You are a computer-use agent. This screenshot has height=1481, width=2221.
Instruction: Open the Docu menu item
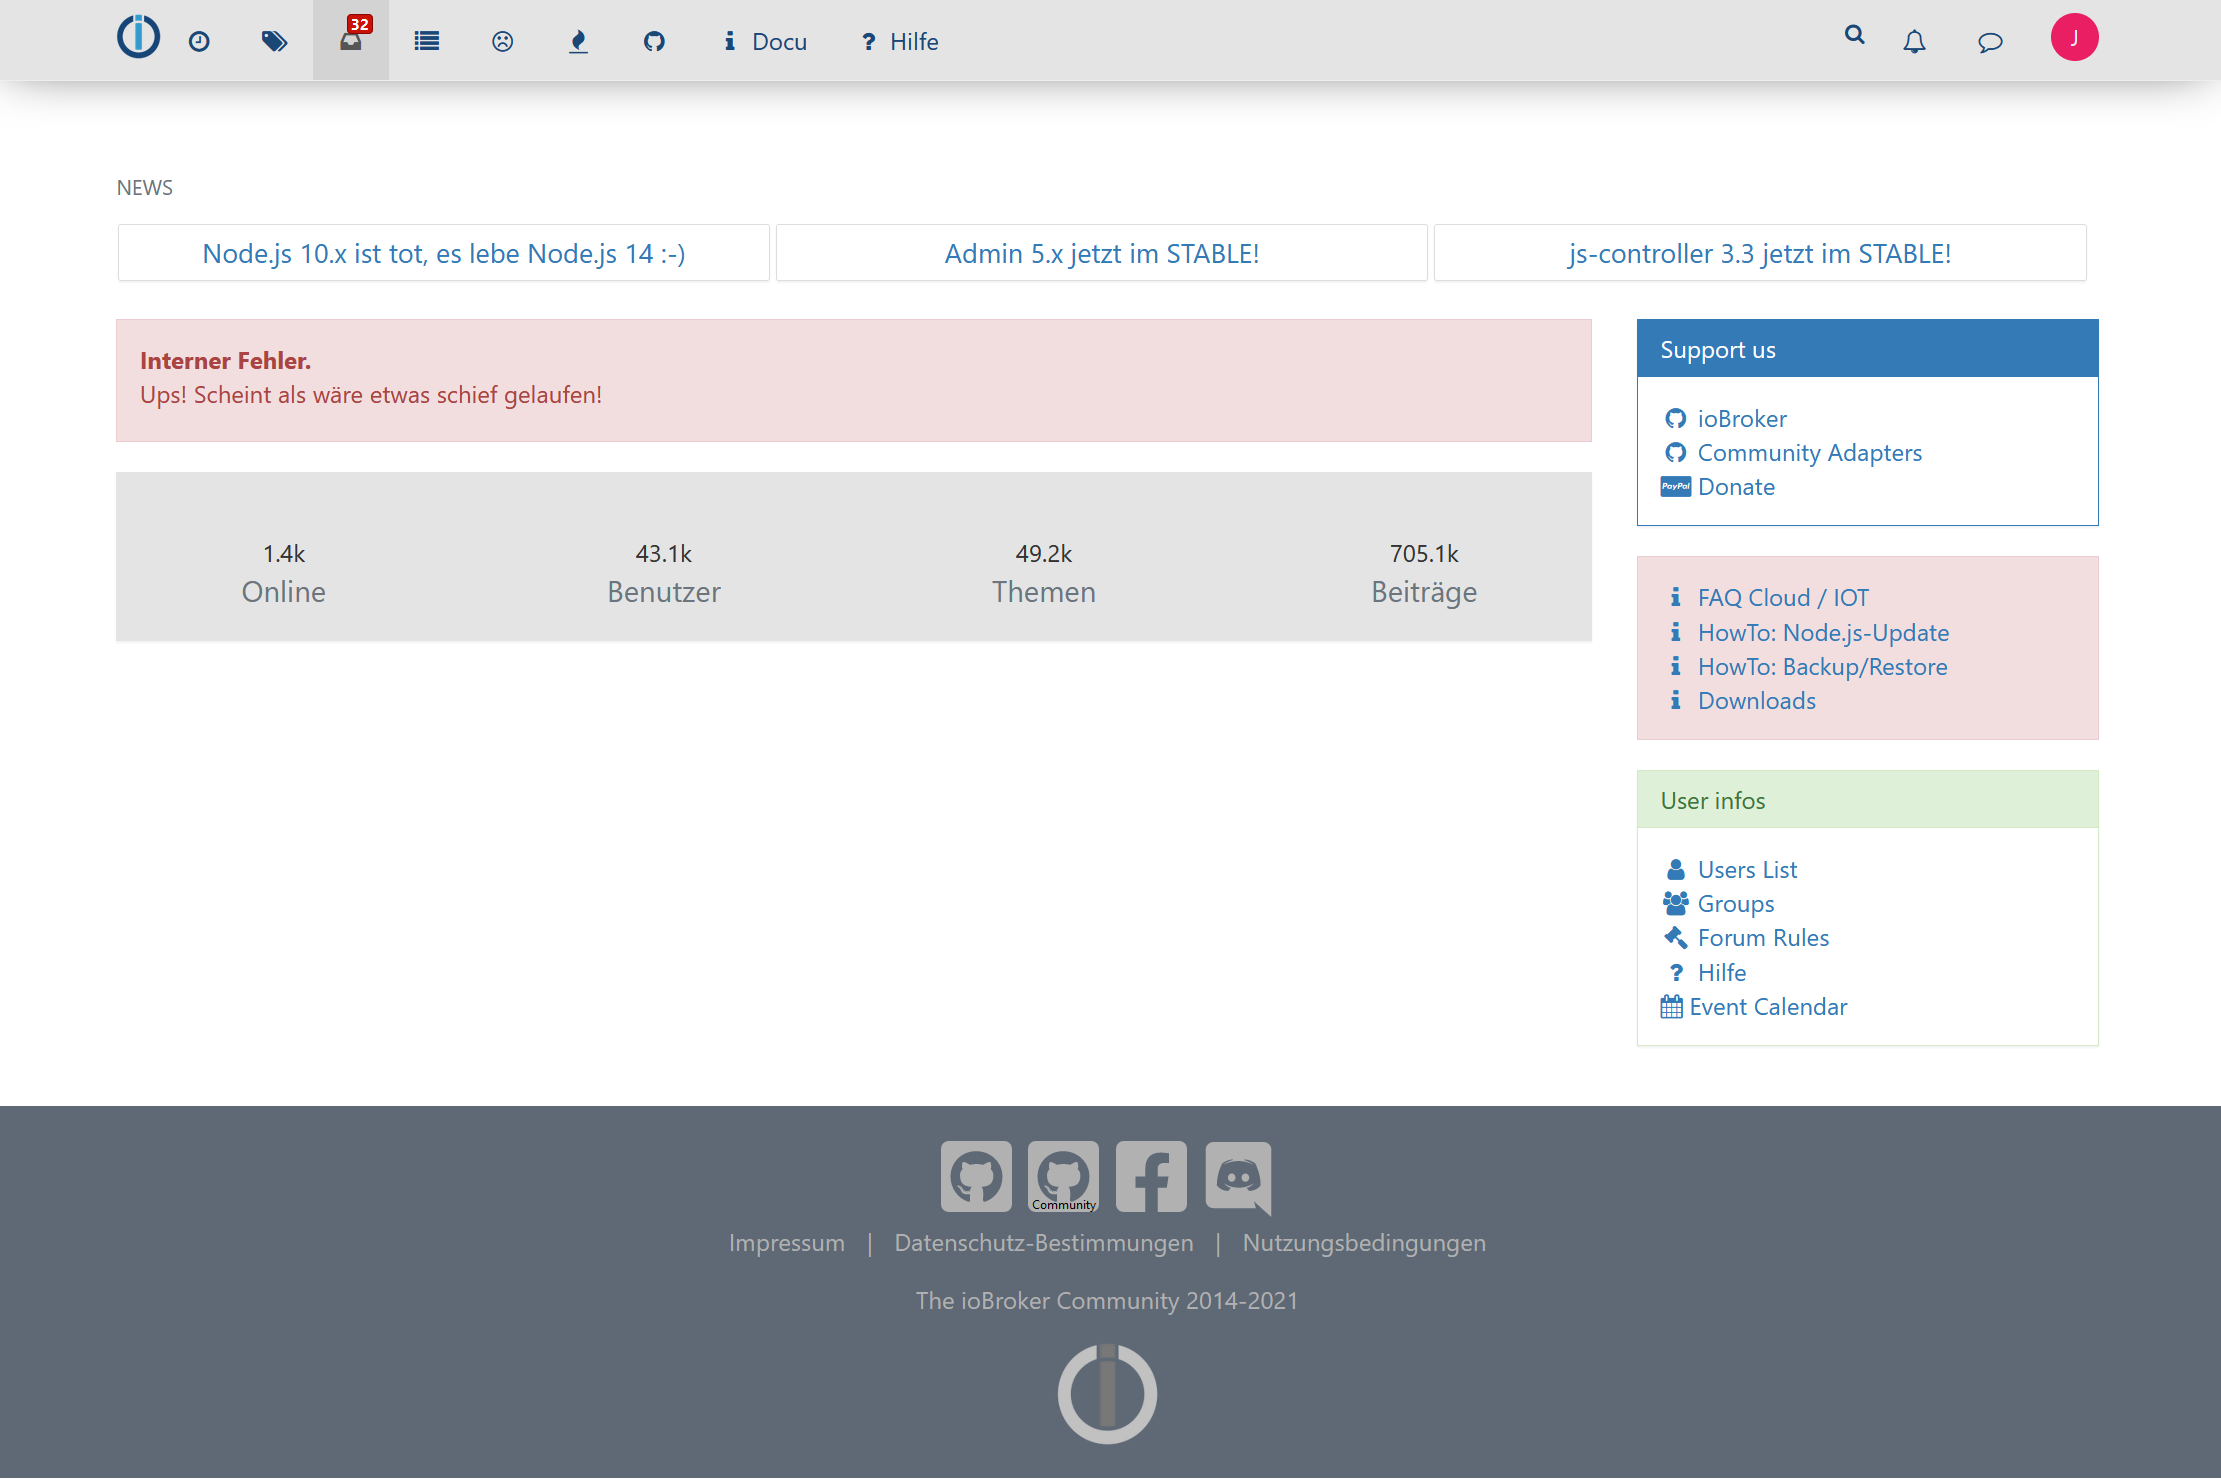766,41
